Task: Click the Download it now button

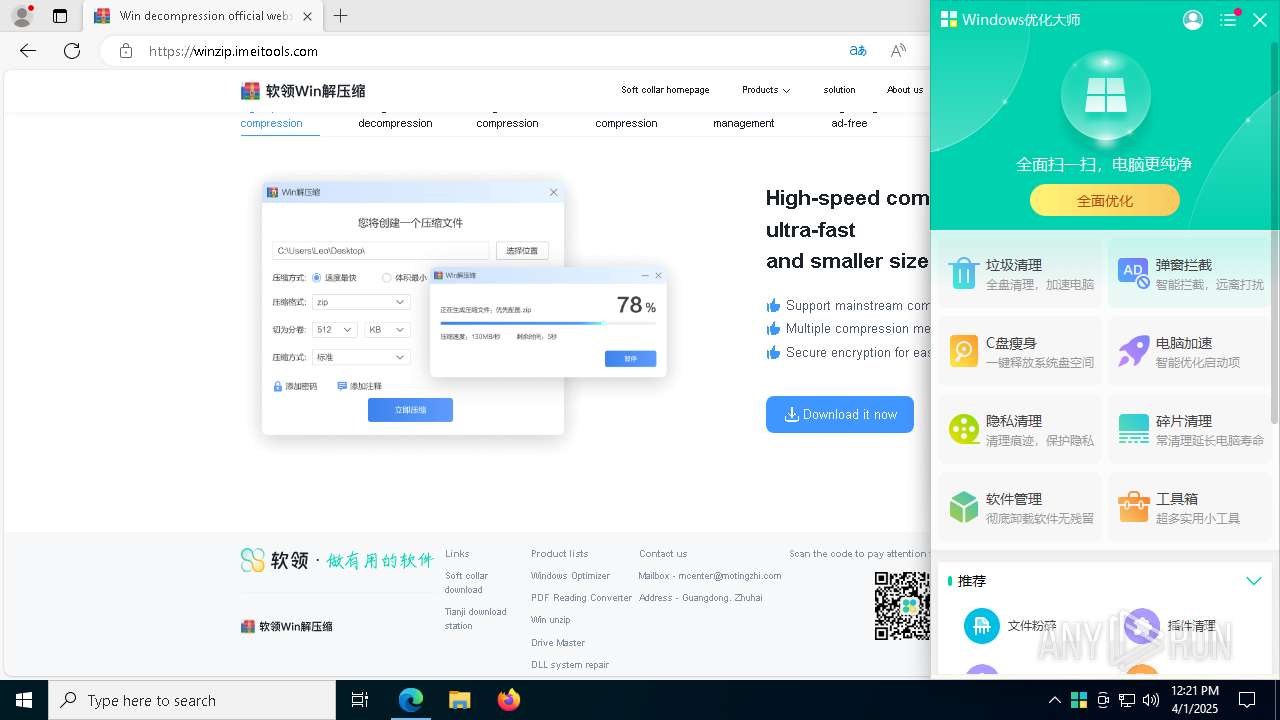Action: coord(840,414)
